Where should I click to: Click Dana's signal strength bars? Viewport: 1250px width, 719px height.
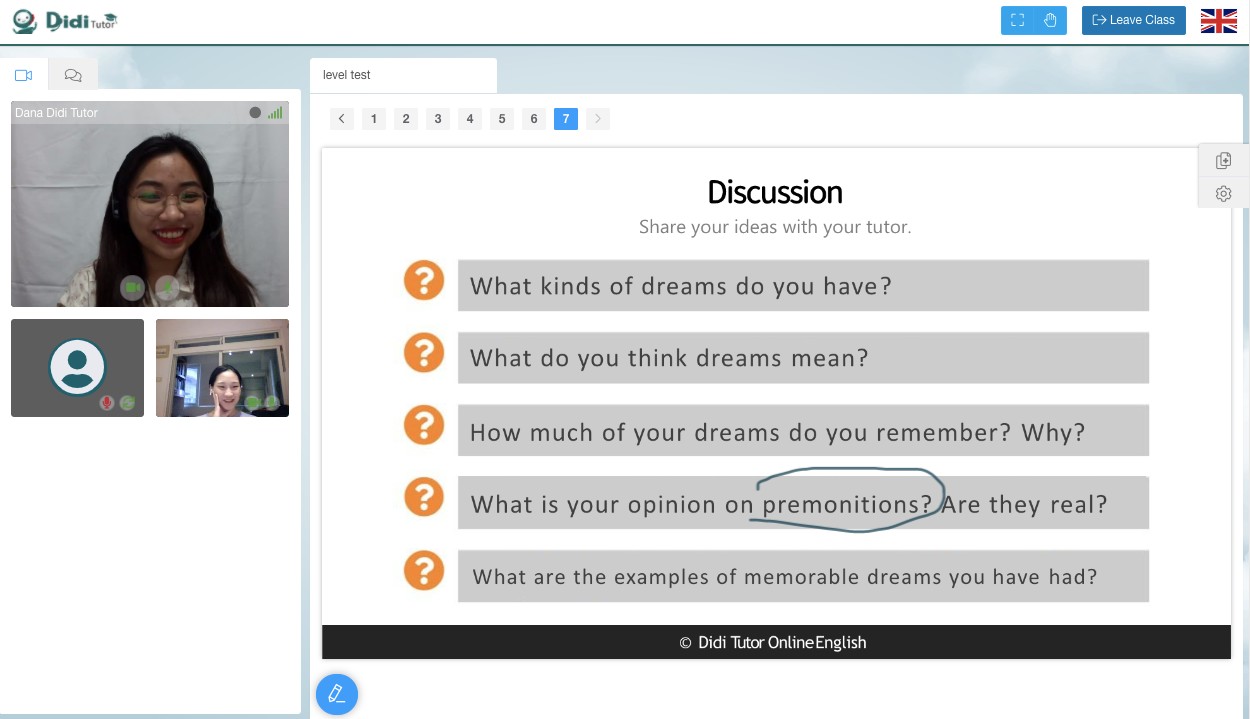pyautogui.click(x=275, y=113)
